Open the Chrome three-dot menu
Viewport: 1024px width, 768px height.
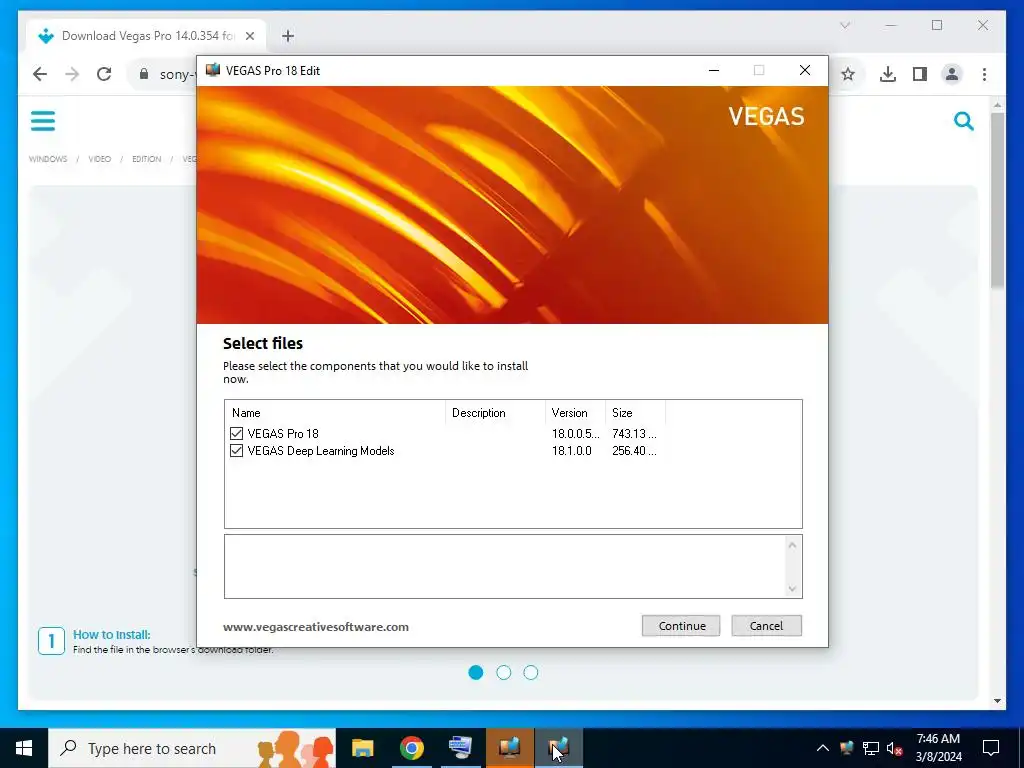(984, 74)
